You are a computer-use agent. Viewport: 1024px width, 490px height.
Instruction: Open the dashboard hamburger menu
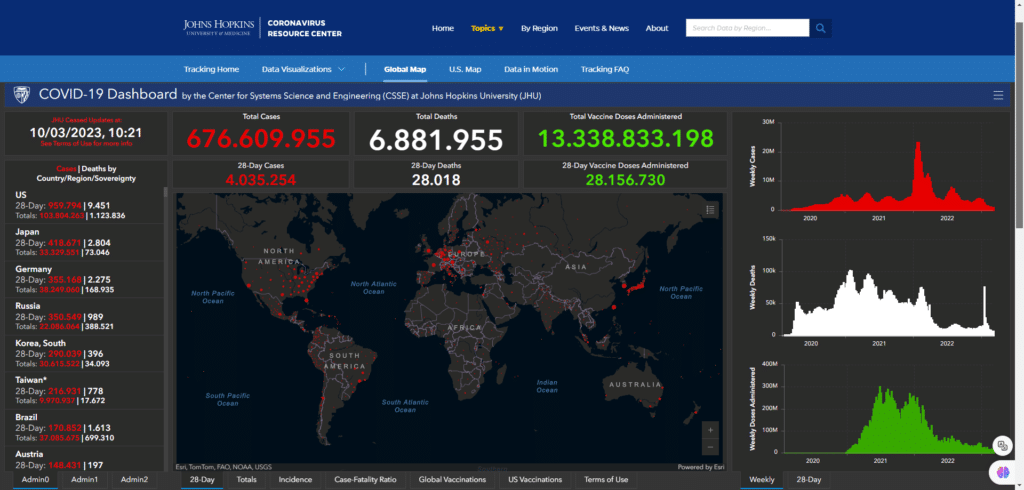(998, 95)
